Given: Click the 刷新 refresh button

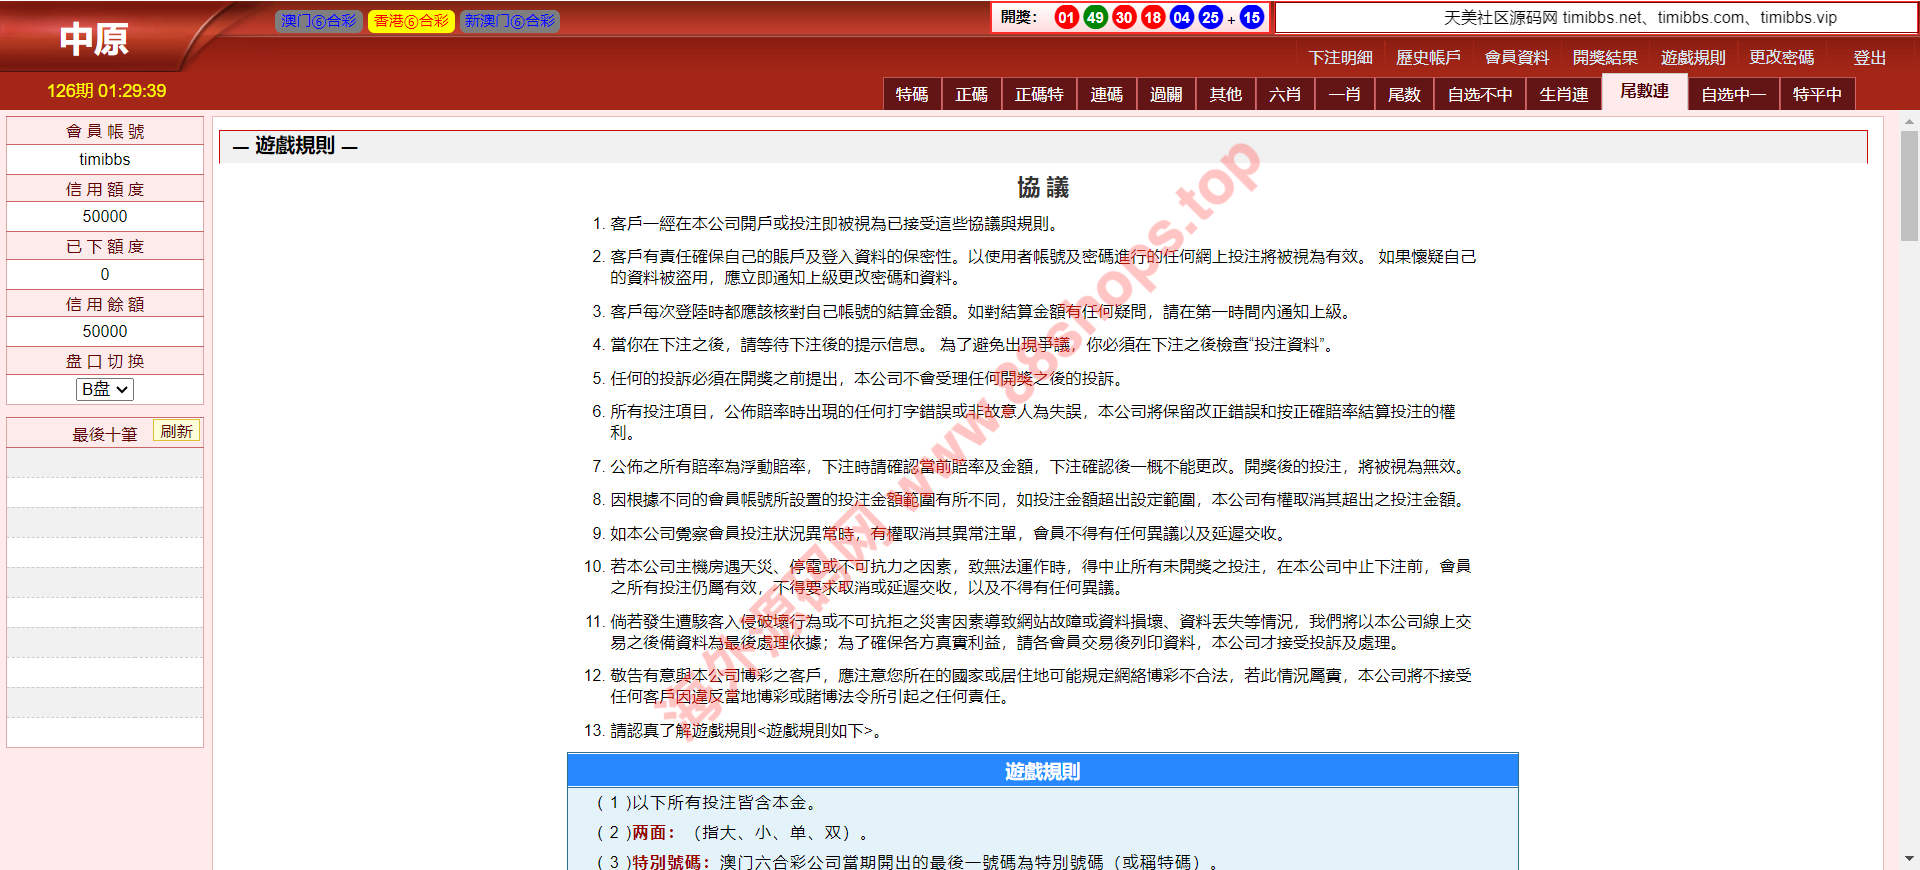Looking at the screenshot, I should coord(176,431).
